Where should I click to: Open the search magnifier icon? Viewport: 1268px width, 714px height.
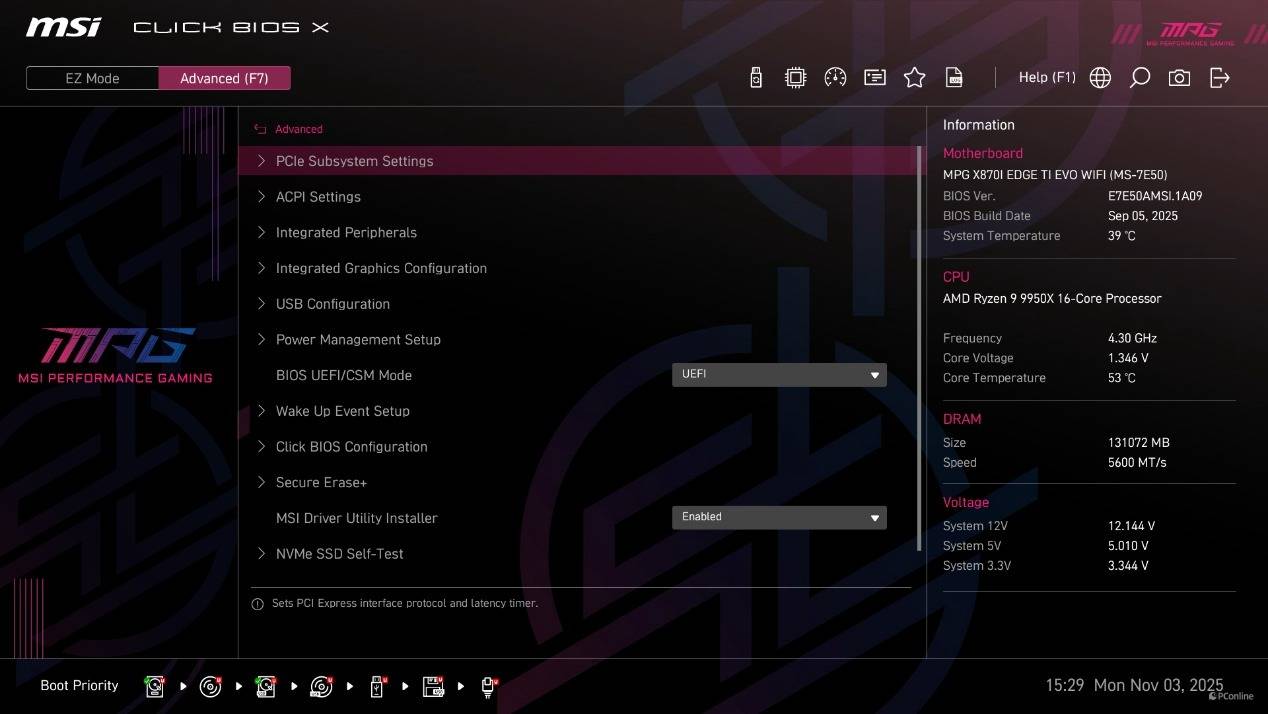(x=1139, y=78)
